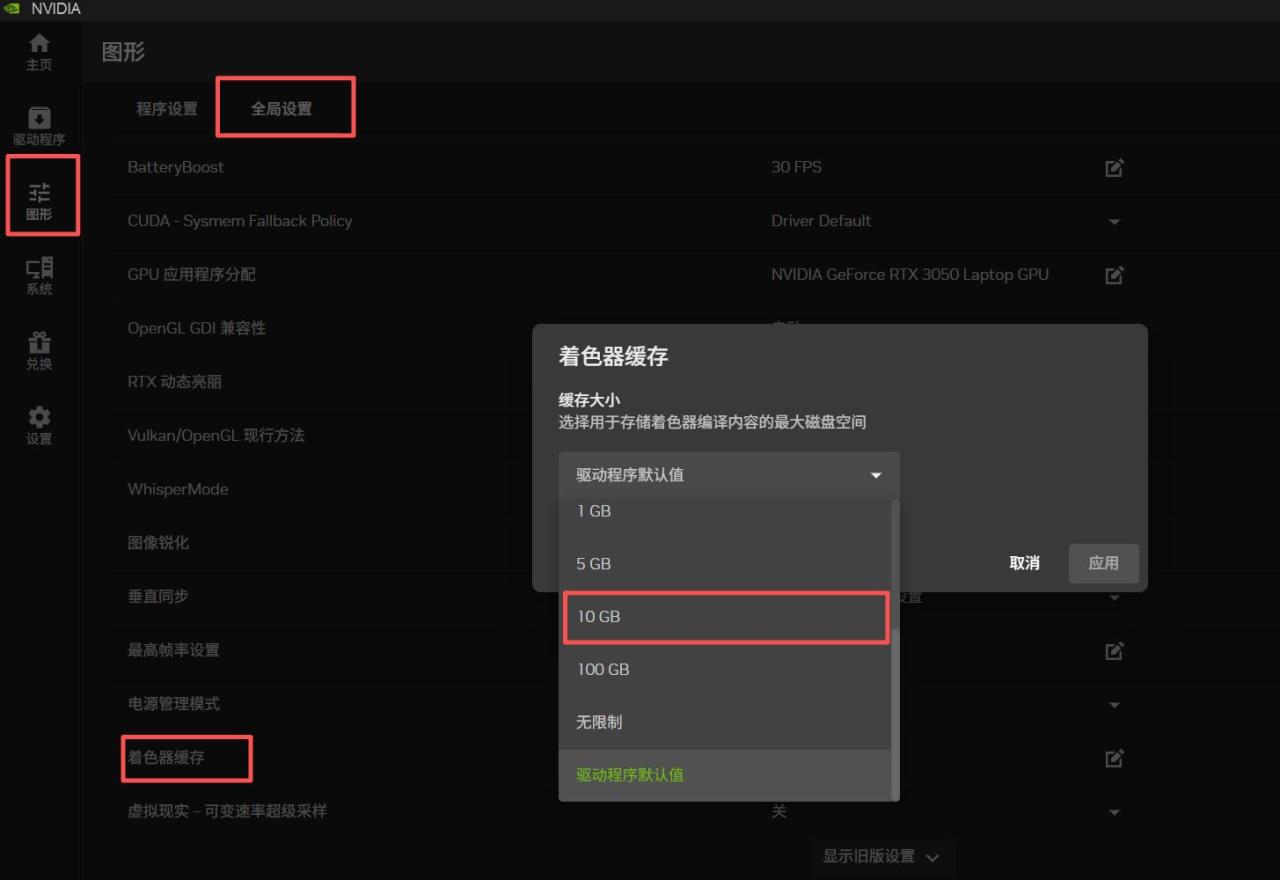Expand CUDA Sysmem Fallback Policy dropdown
1280x880 pixels.
click(x=1114, y=222)
